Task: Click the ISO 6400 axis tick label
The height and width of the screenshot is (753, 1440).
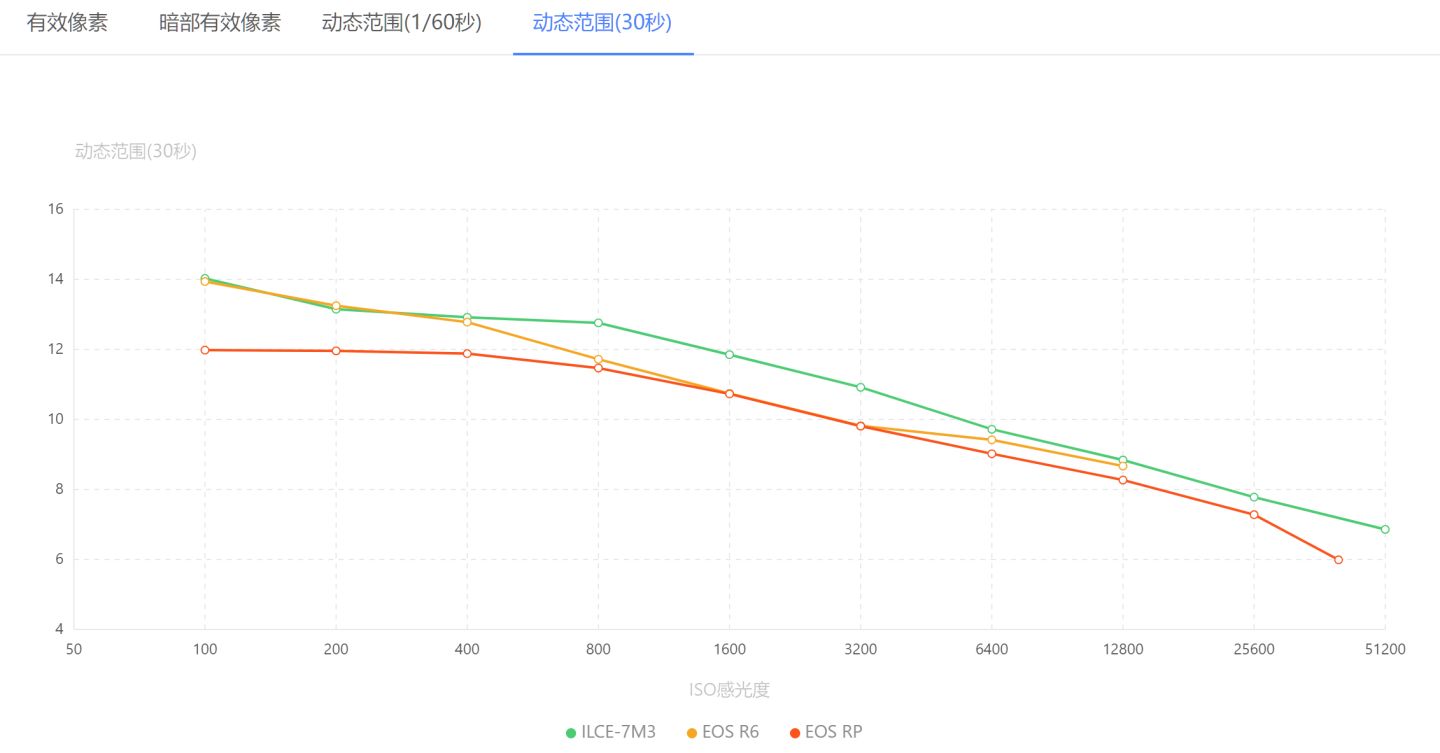Action: pos(992,649)
